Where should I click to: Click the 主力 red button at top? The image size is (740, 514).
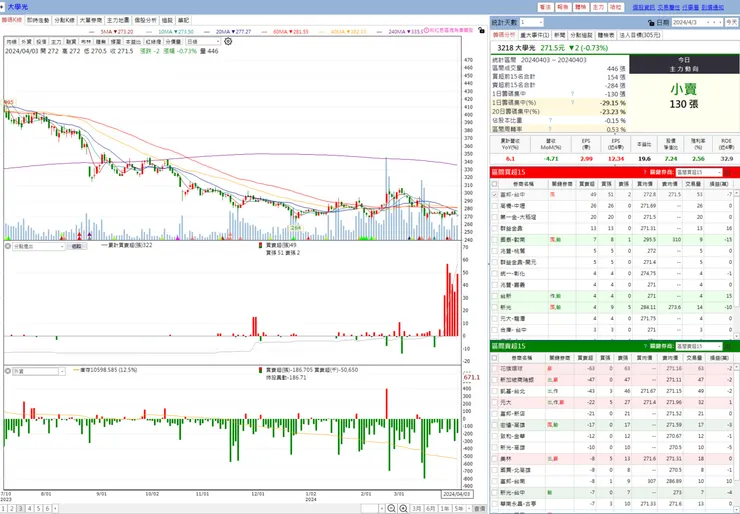point(598,7)
